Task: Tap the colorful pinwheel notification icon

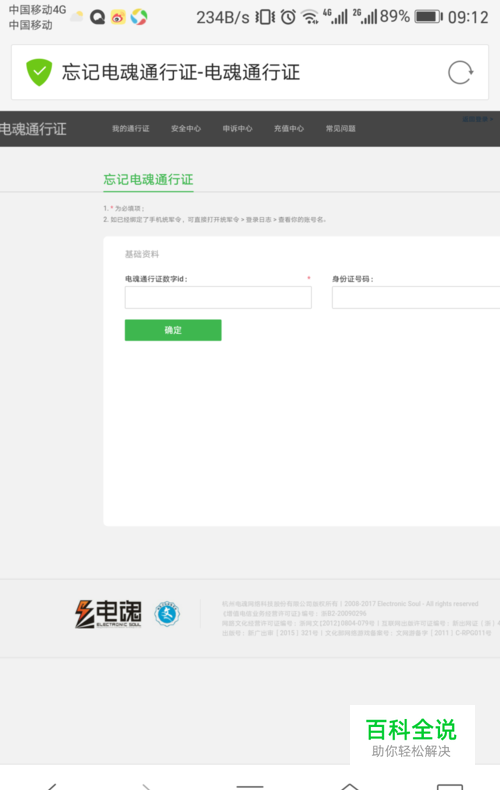Action: click(139, 18)
